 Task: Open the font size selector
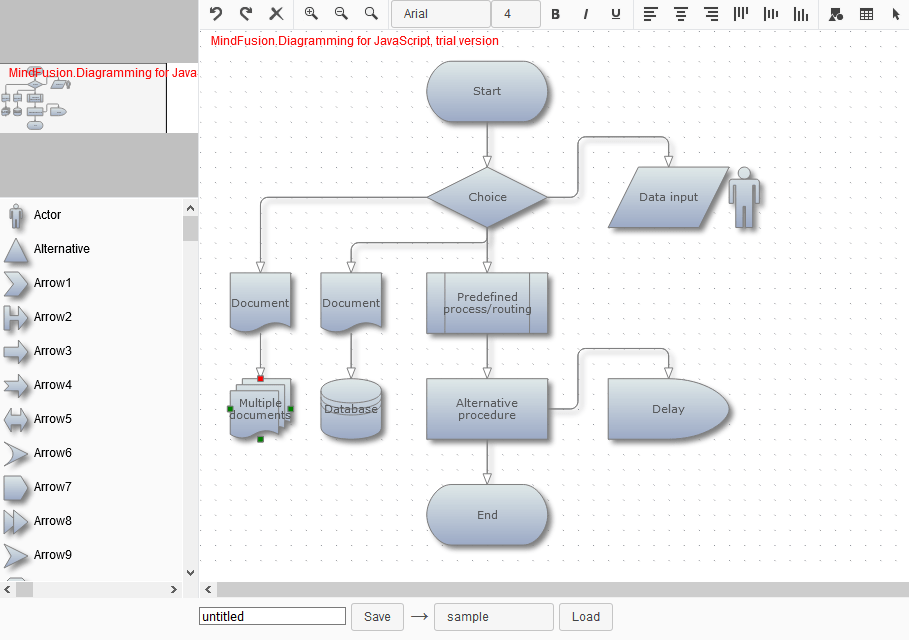point(516,14)
